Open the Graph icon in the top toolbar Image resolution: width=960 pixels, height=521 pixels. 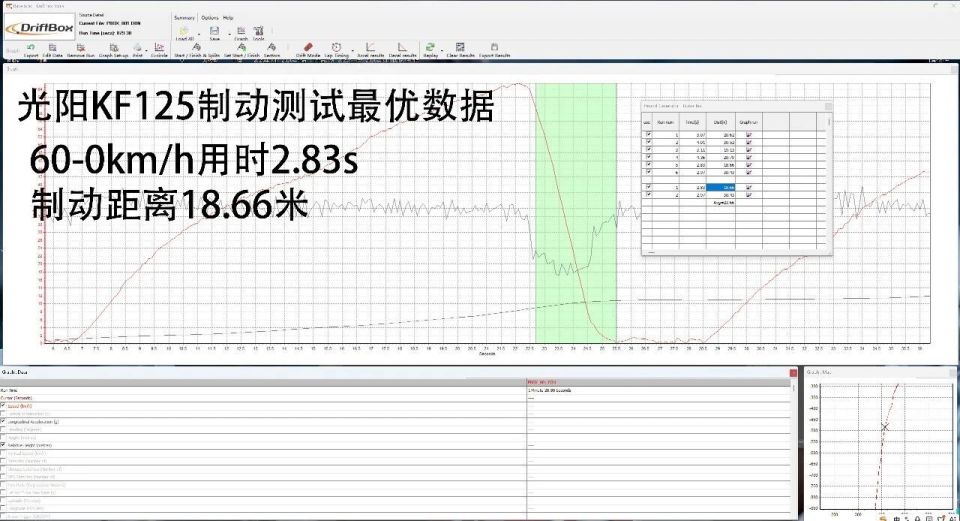241,31
